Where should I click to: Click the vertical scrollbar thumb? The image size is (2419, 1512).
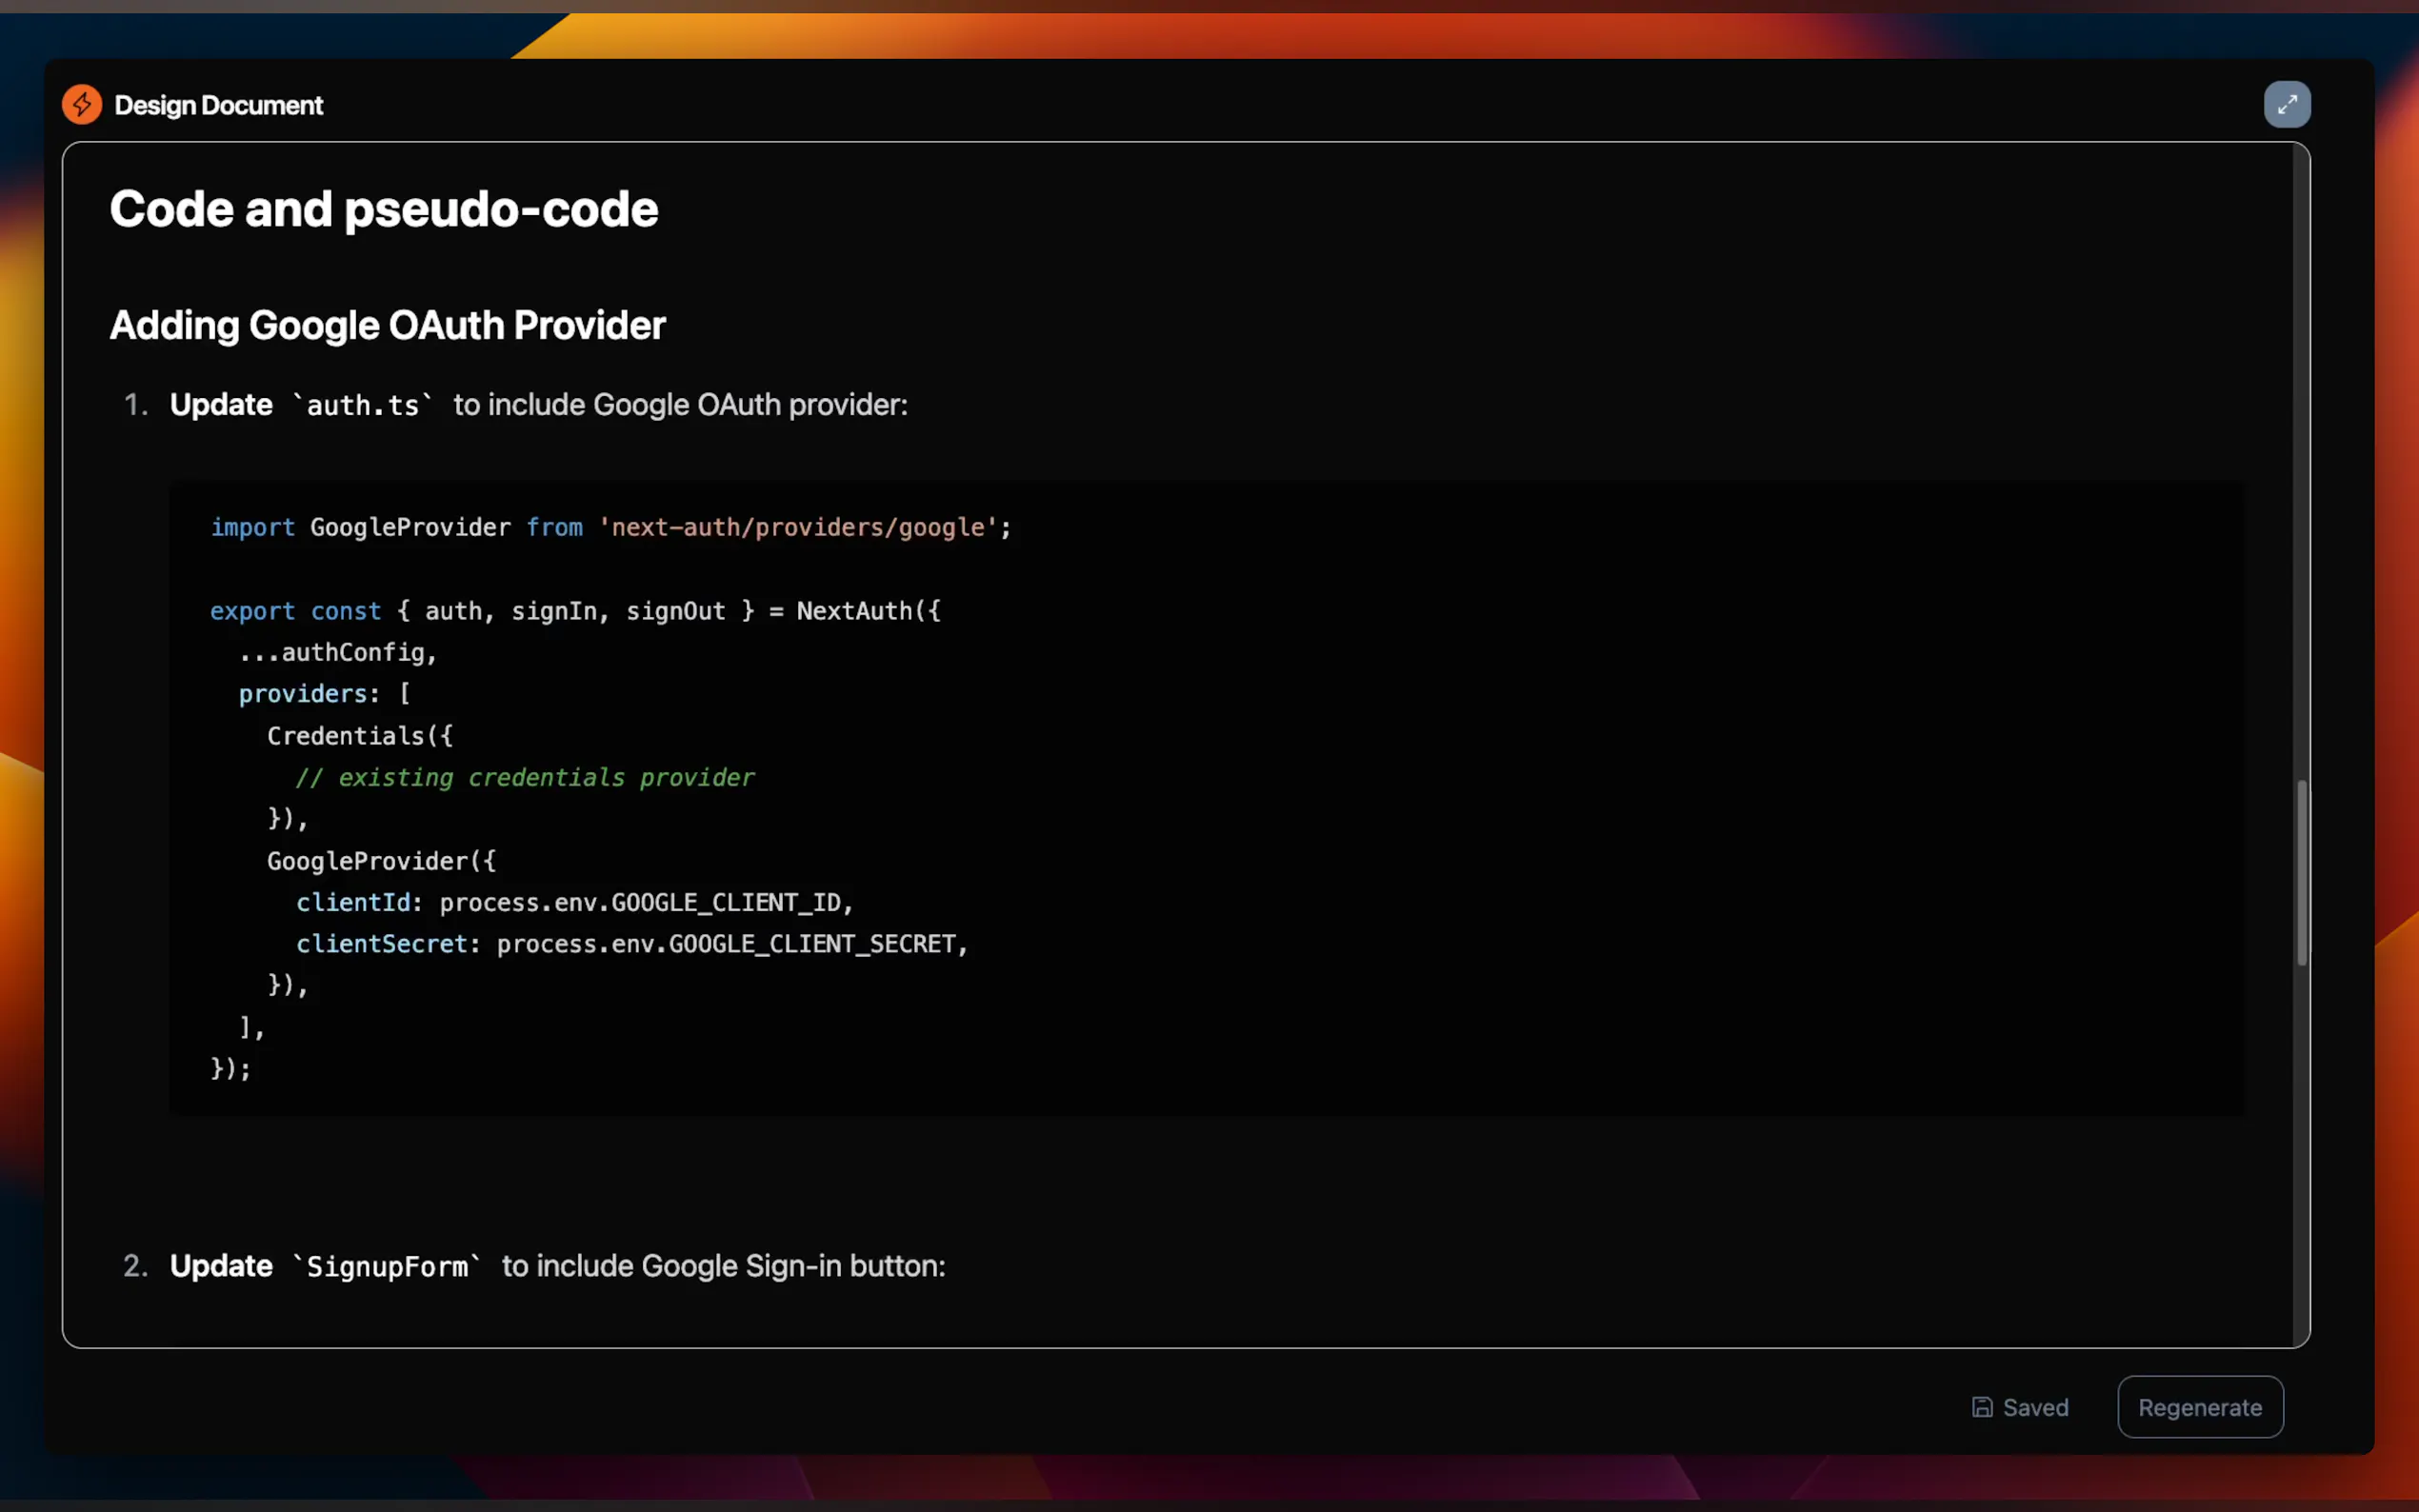[x=2301, y=872]
